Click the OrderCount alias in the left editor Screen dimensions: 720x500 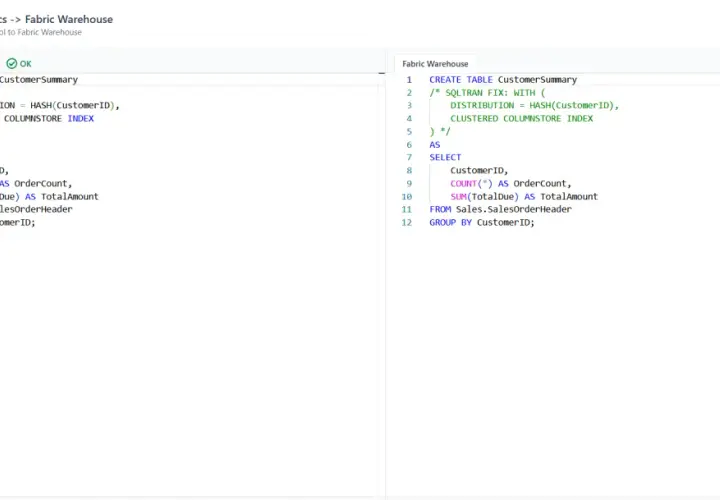43,184
